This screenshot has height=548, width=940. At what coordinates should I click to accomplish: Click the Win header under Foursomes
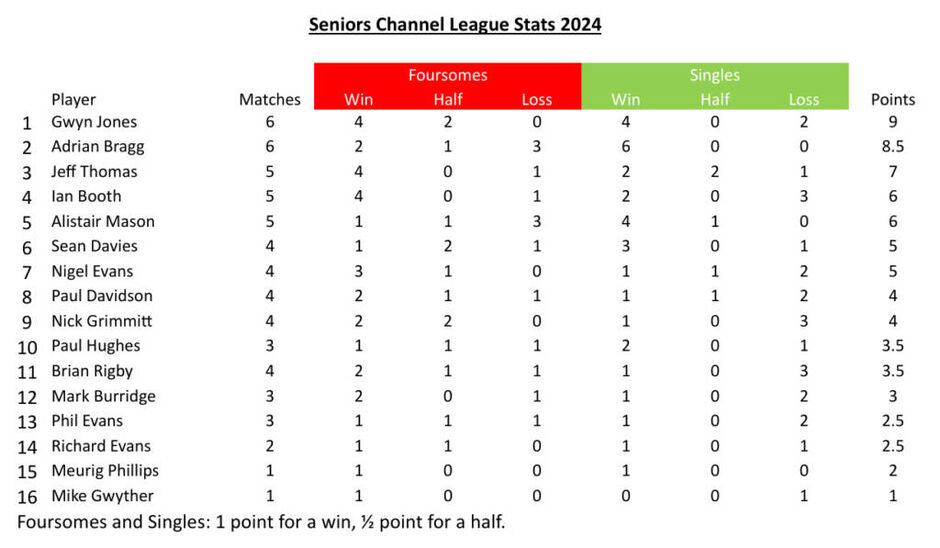click(358, 99)
